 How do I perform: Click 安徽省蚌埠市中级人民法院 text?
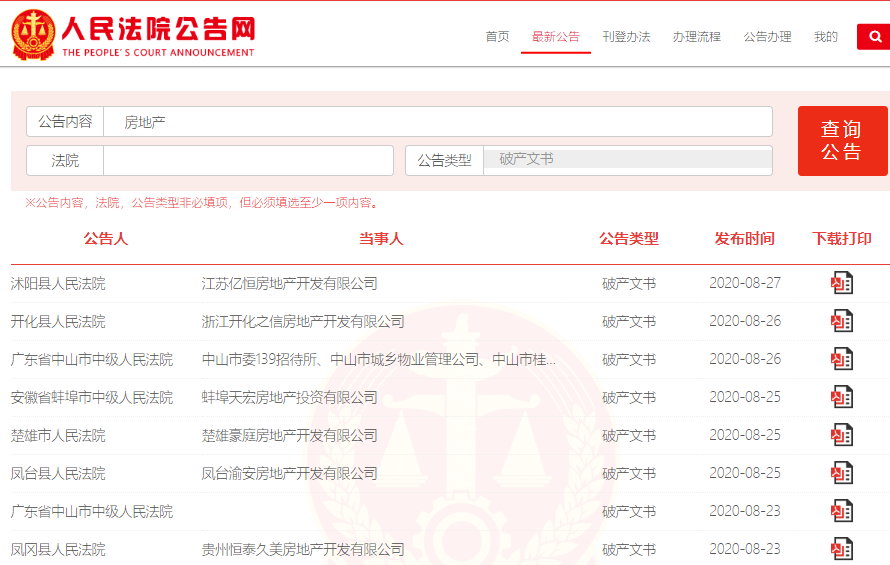pos(92,397)
